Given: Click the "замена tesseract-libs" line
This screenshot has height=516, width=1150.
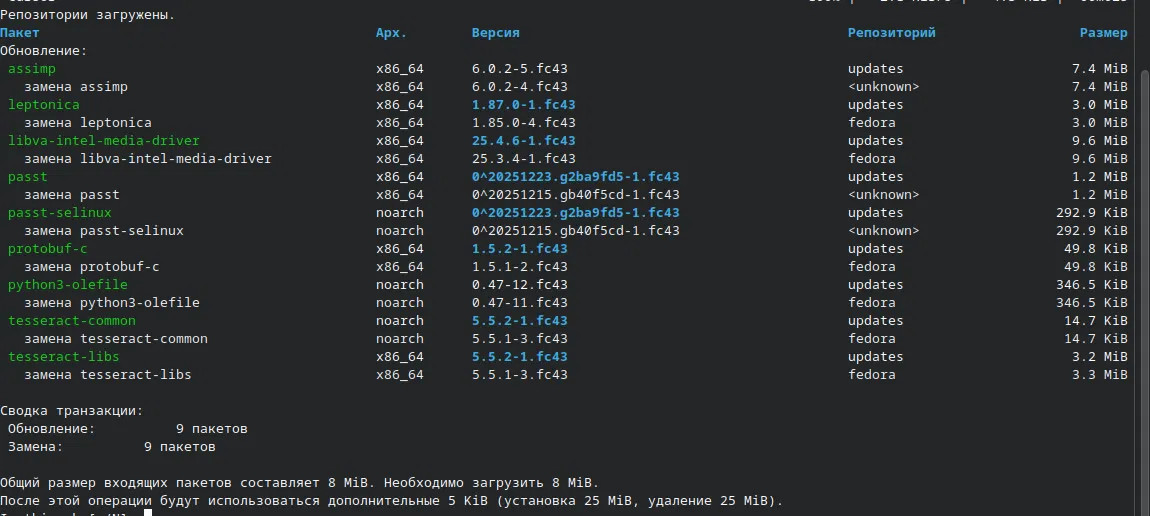Looking at the screenshot, I should pyautogui.click(x=108, y=375).
